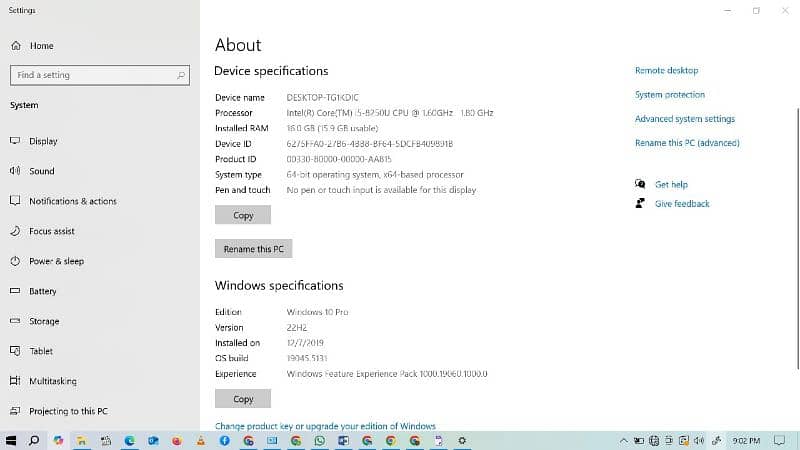Click Change product key or upgrade link
This screenshot has width=800, height=450.
(325, 426)
